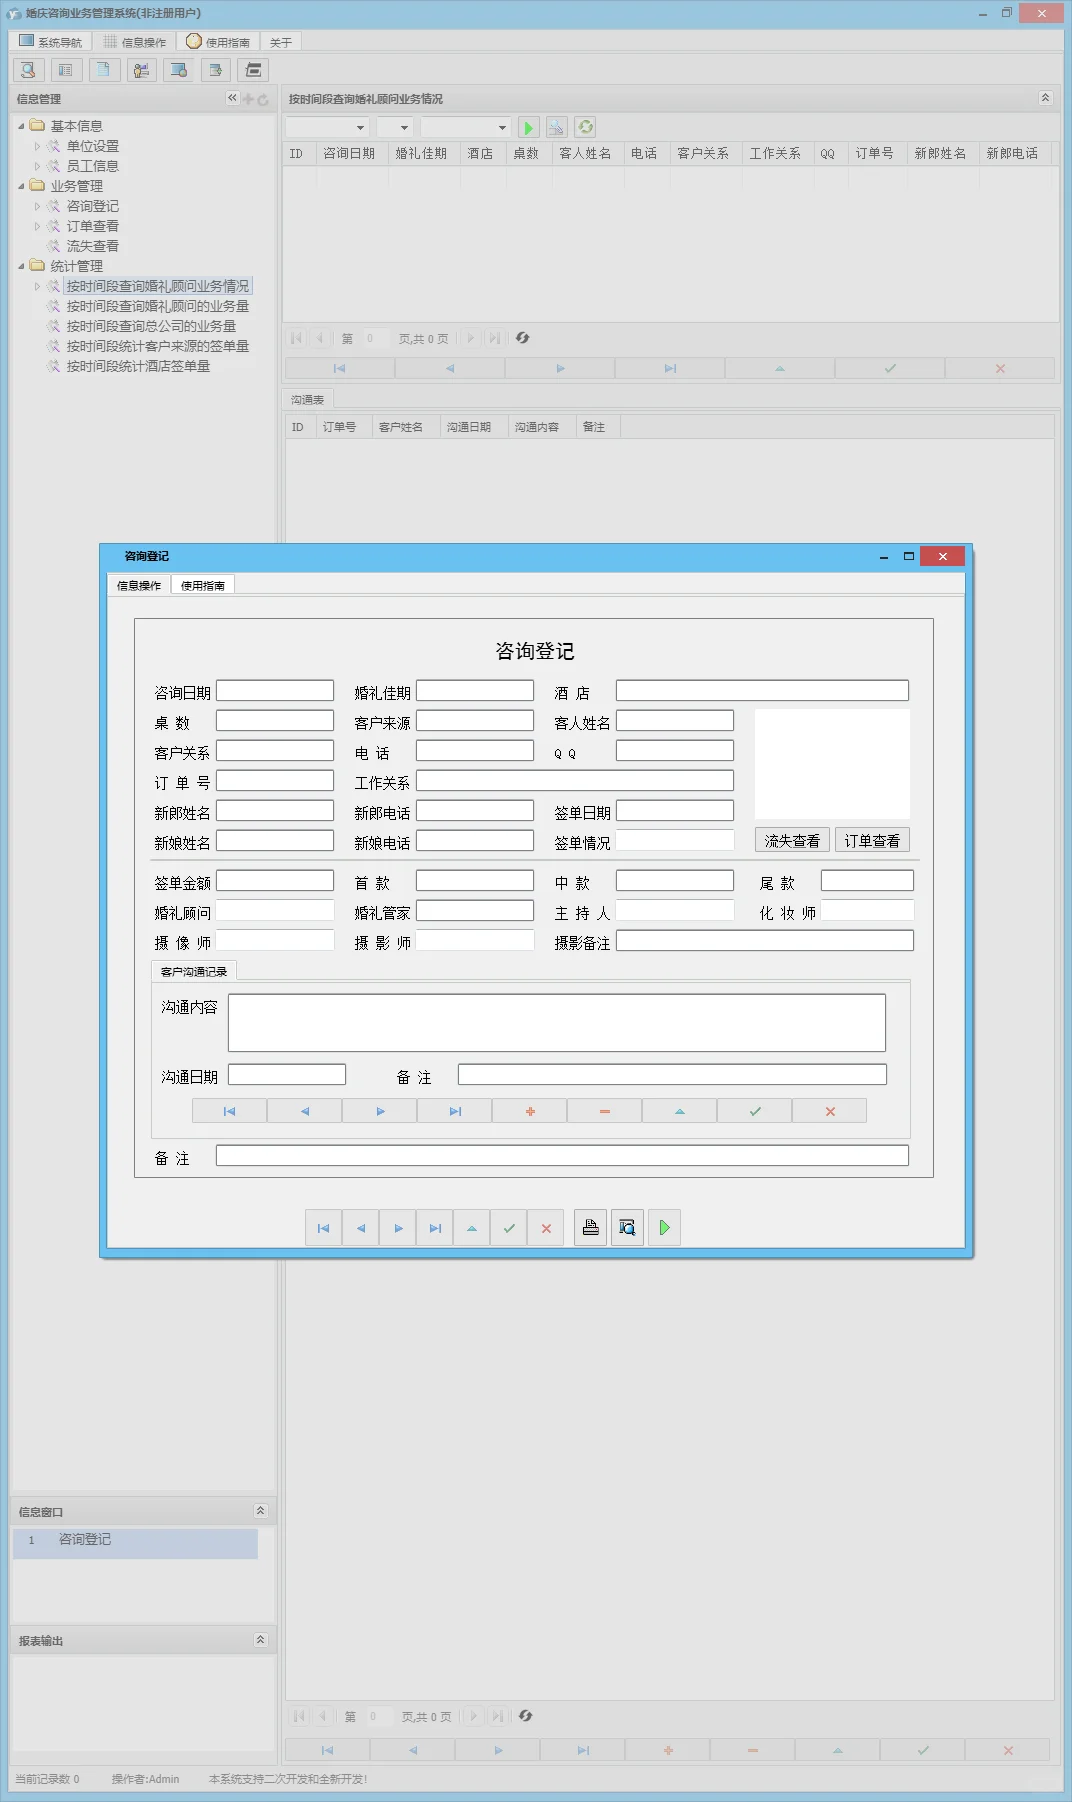Viewport: 1072px width, 1802px height.
Task: Click the 咨询日期 input field in dialog
Action: click(x=275, y=691)
